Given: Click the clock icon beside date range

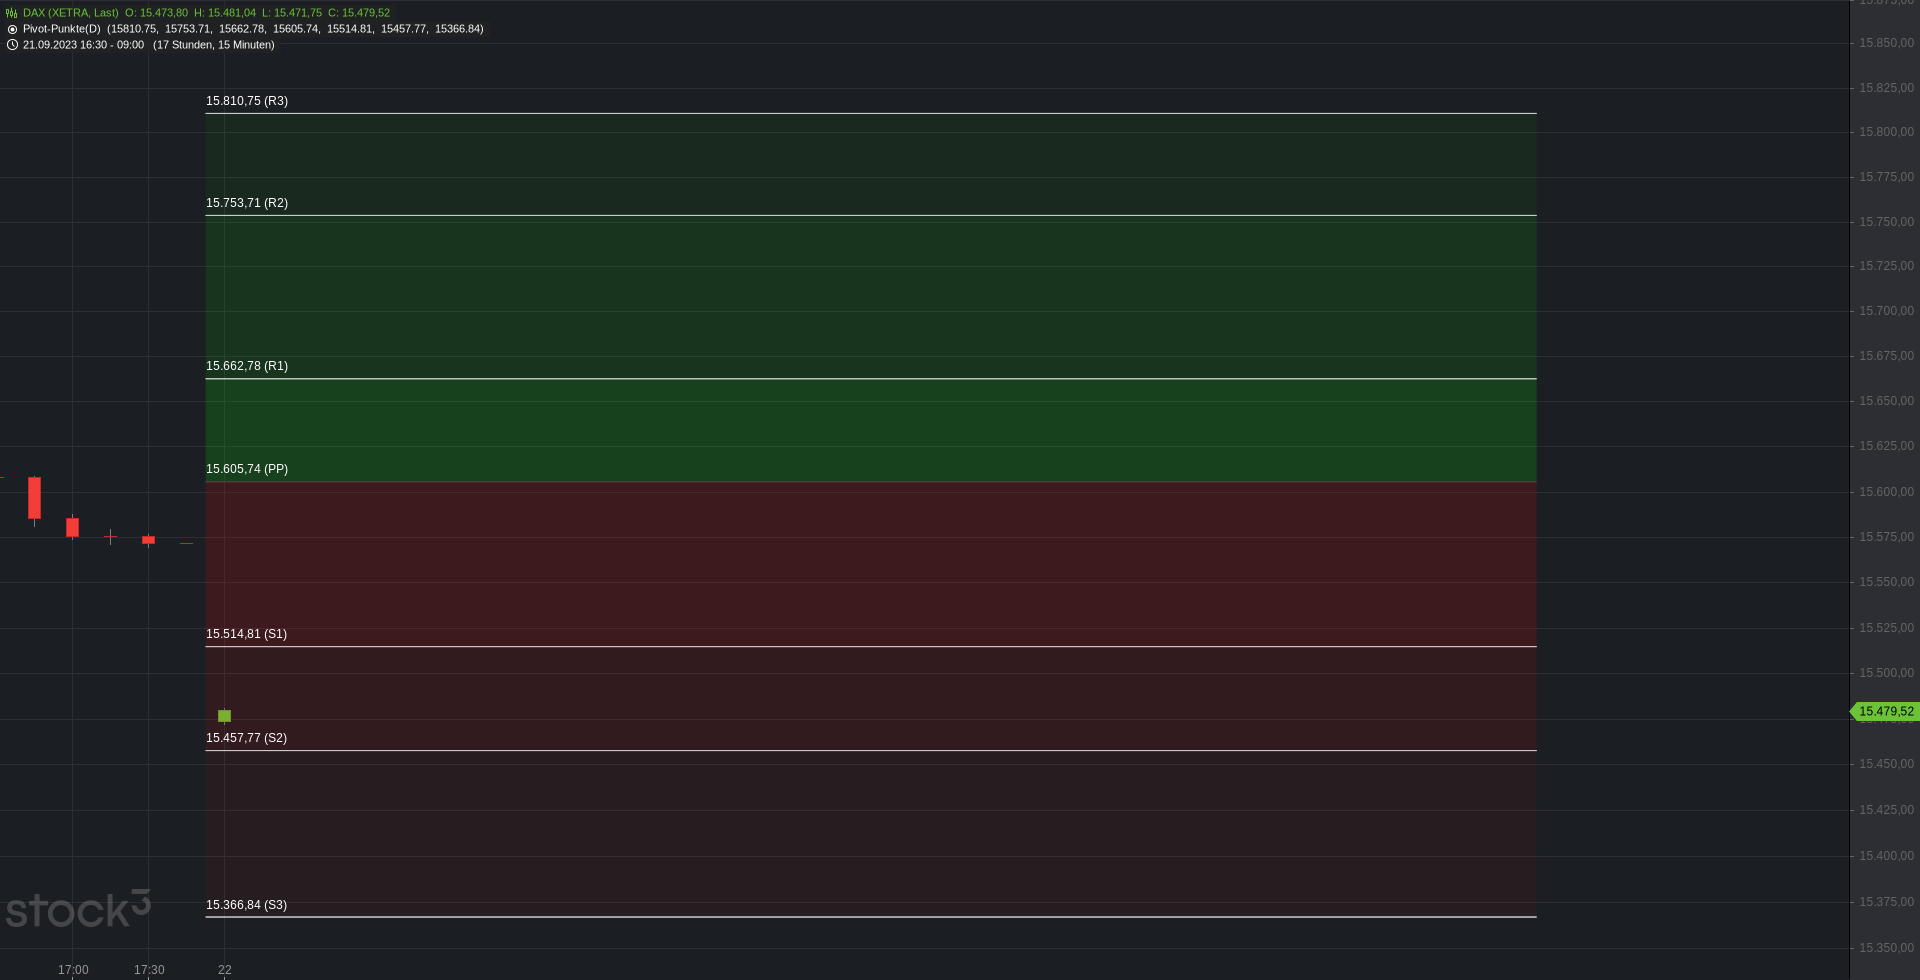Looking at the screenshot, I should tap(12, 45).
